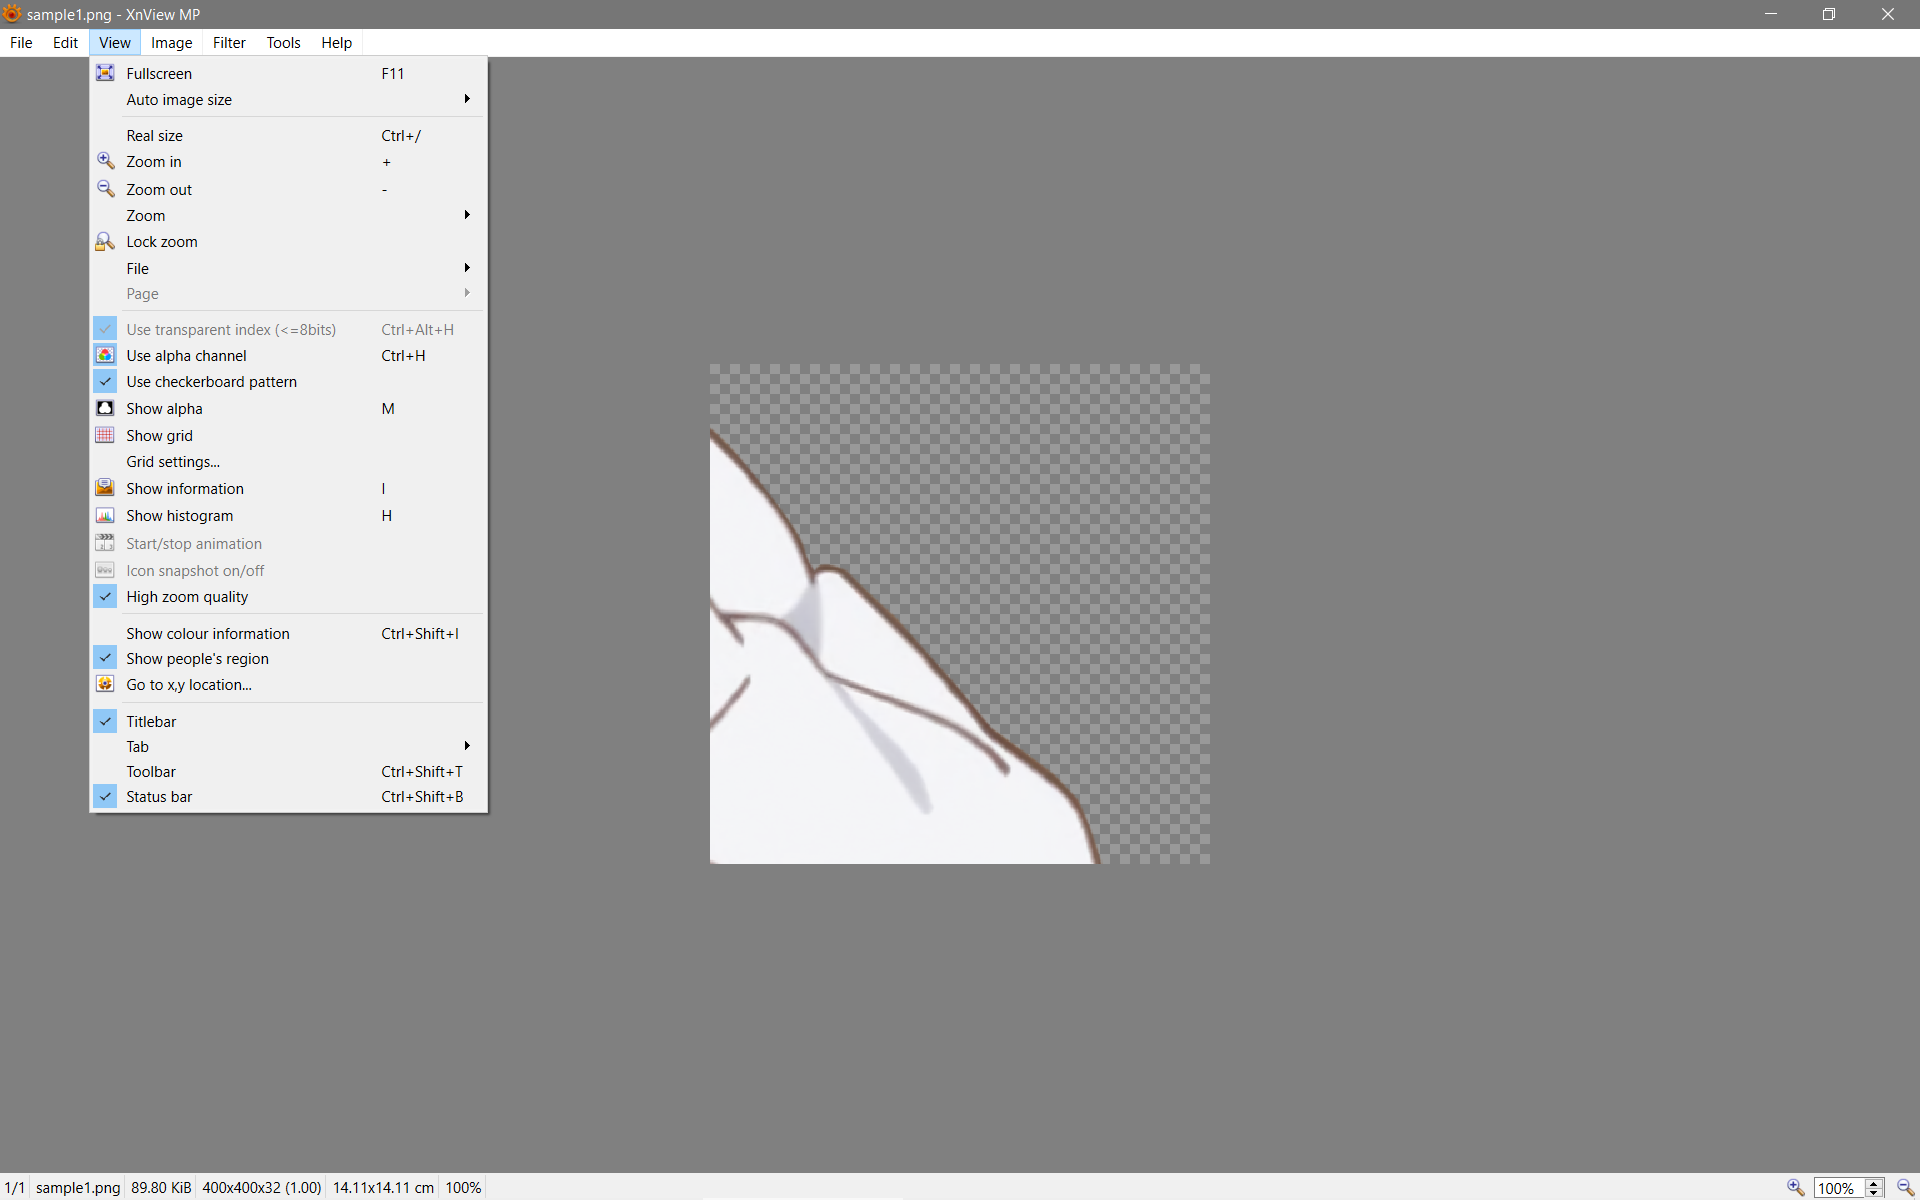Click the Show alpha icon

click(105, 408)
